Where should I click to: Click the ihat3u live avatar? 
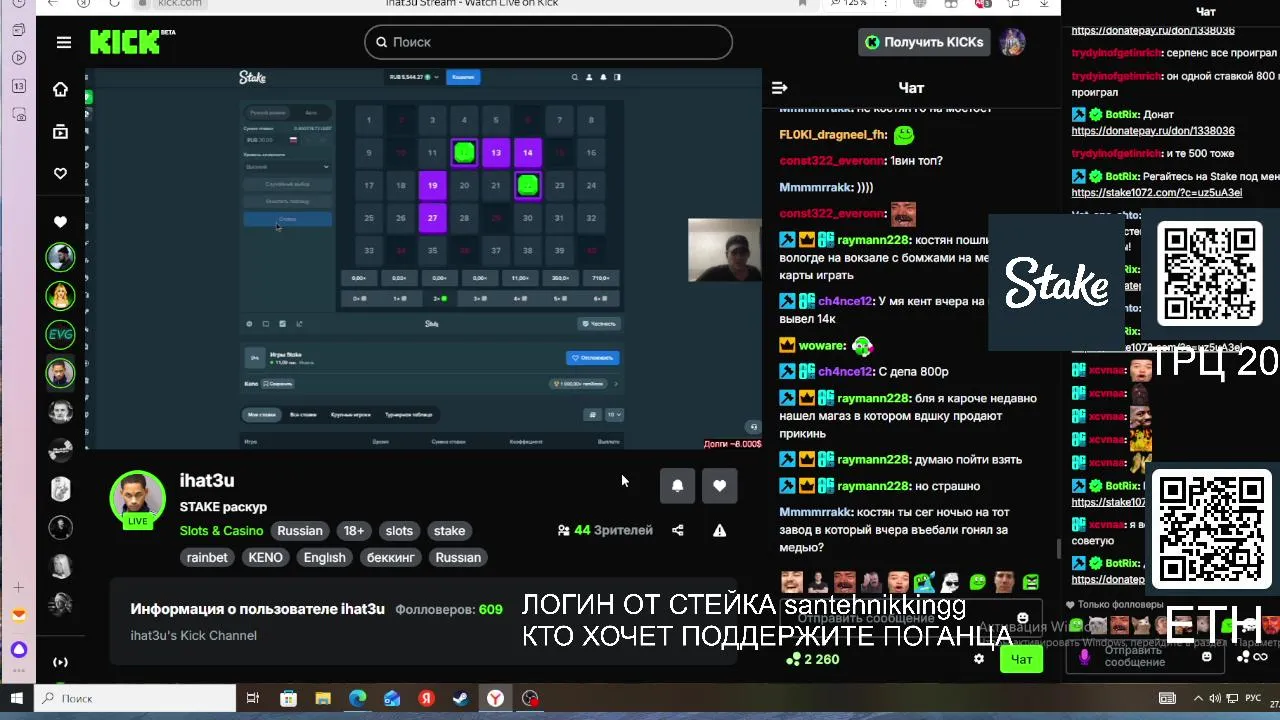[x=137, y=498]
